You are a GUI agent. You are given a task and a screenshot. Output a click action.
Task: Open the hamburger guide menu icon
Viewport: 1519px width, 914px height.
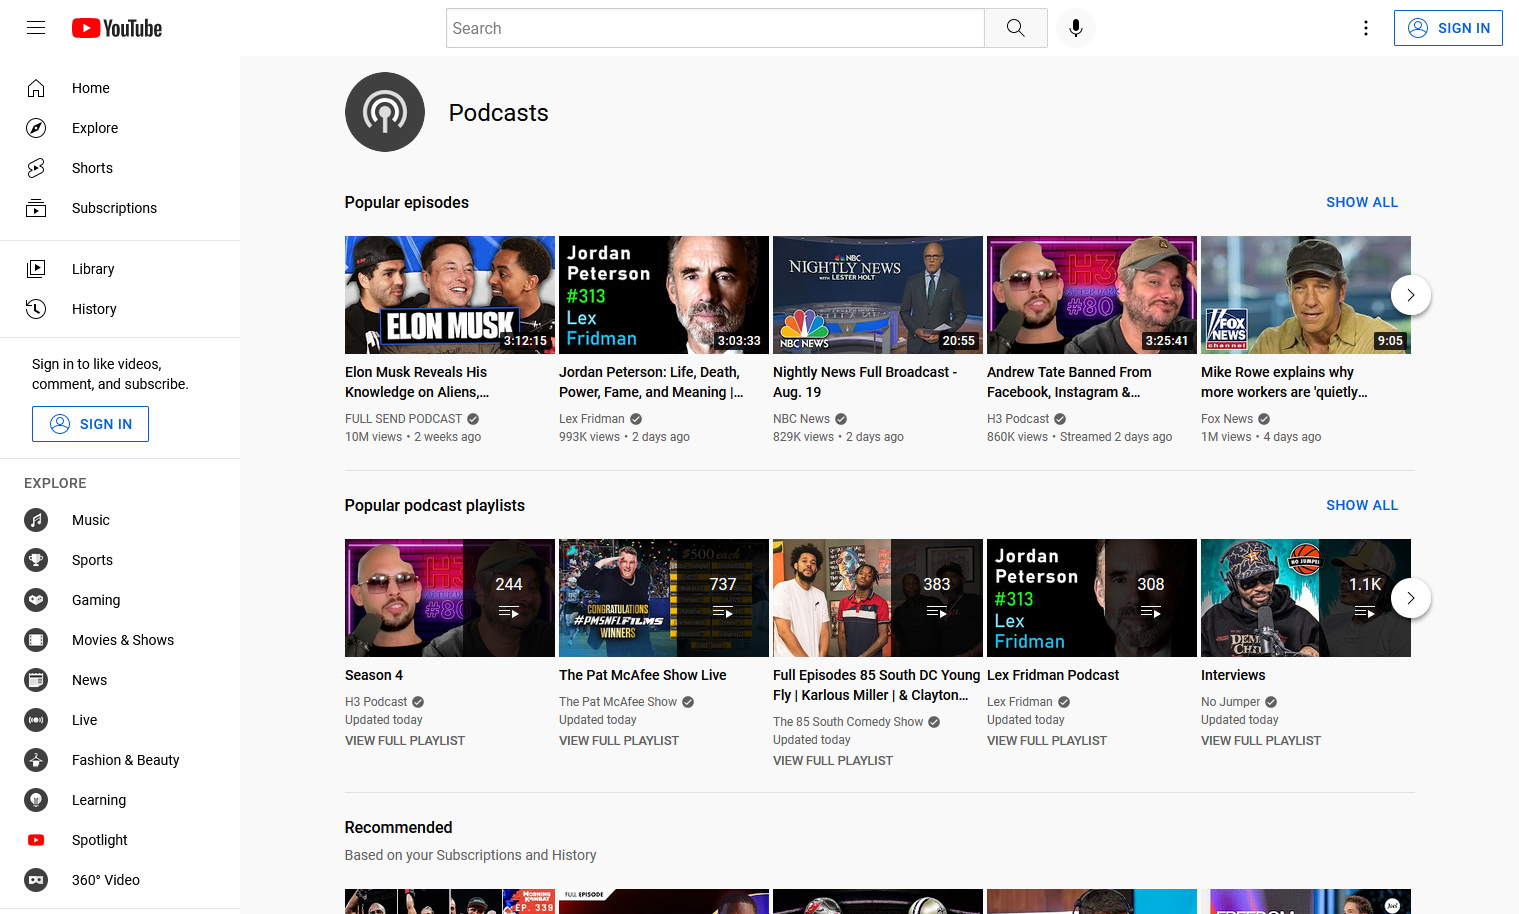[36, 28]
